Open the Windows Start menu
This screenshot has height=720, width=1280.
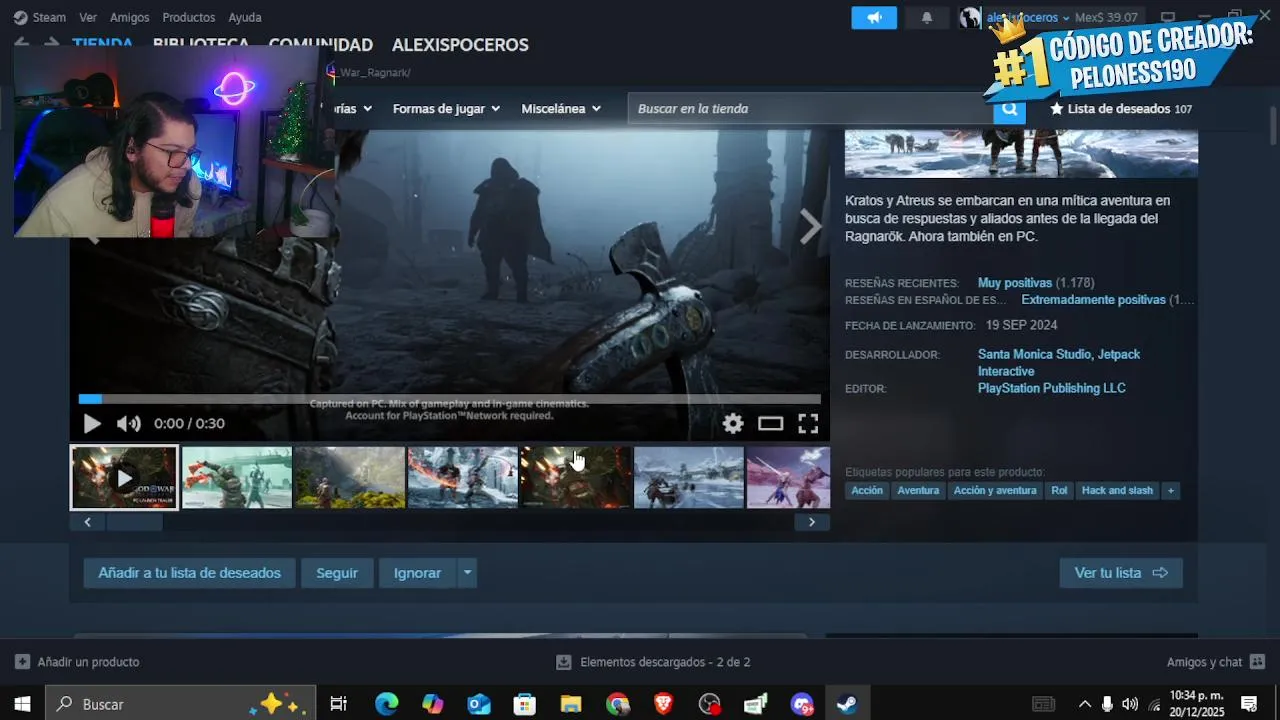point(22,704)
